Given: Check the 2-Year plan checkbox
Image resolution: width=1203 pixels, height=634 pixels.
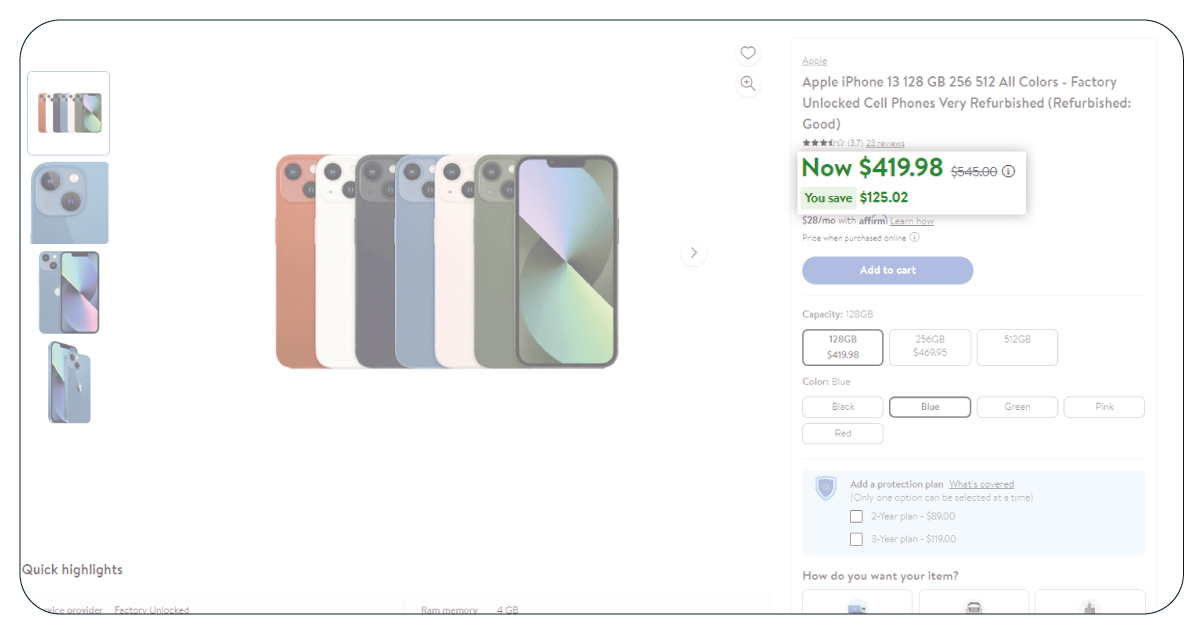Looking at the screenshot, I should 856,517.
